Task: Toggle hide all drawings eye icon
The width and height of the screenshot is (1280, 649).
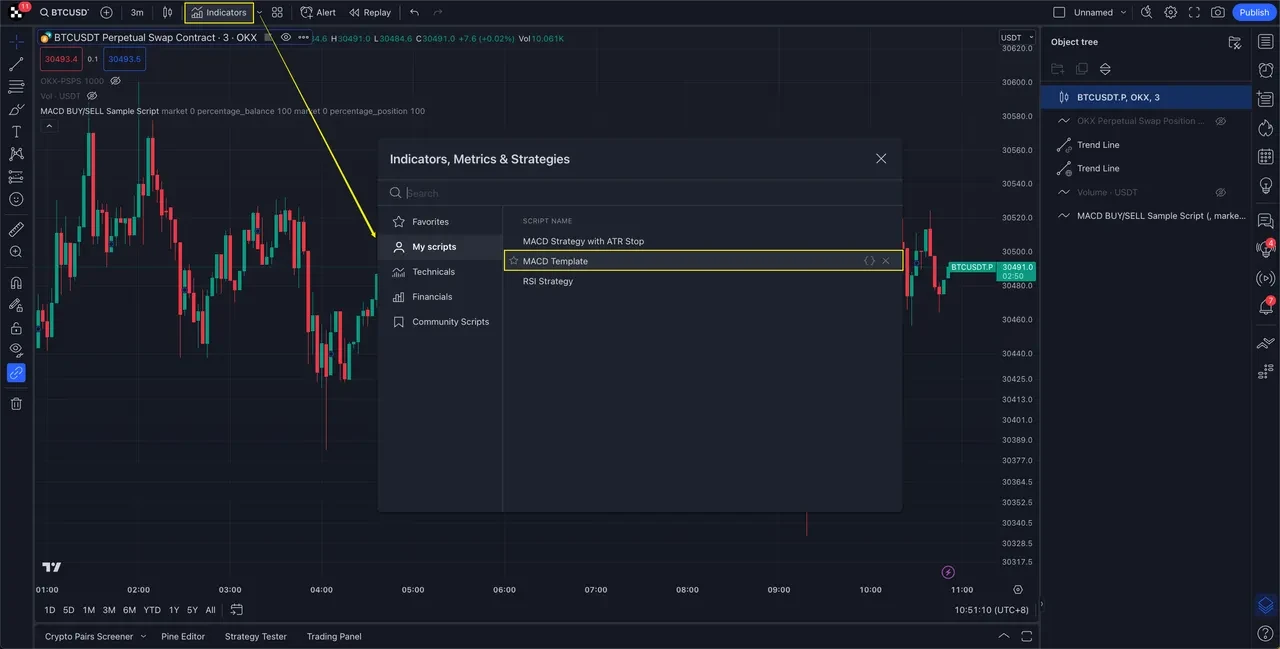Action: pos(16,350)
